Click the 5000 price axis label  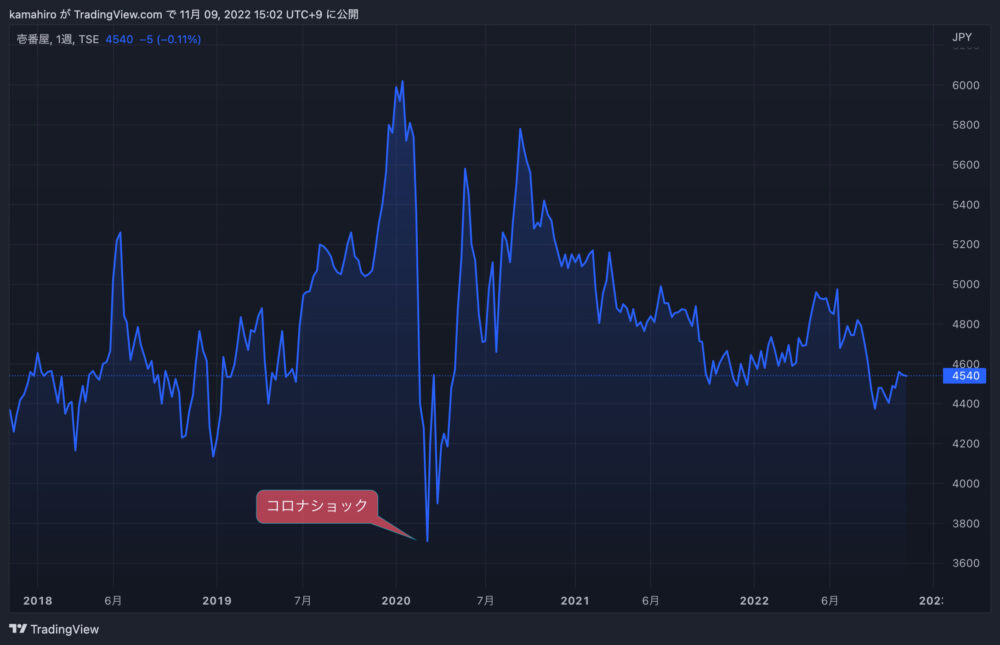[x=965, y=285]
